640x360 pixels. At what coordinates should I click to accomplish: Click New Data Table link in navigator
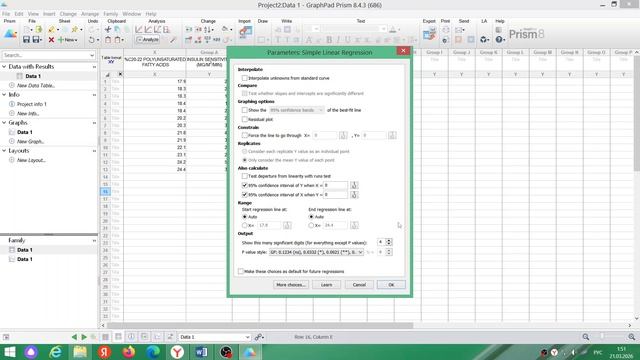pyautogui.click(x=36, y=85)
